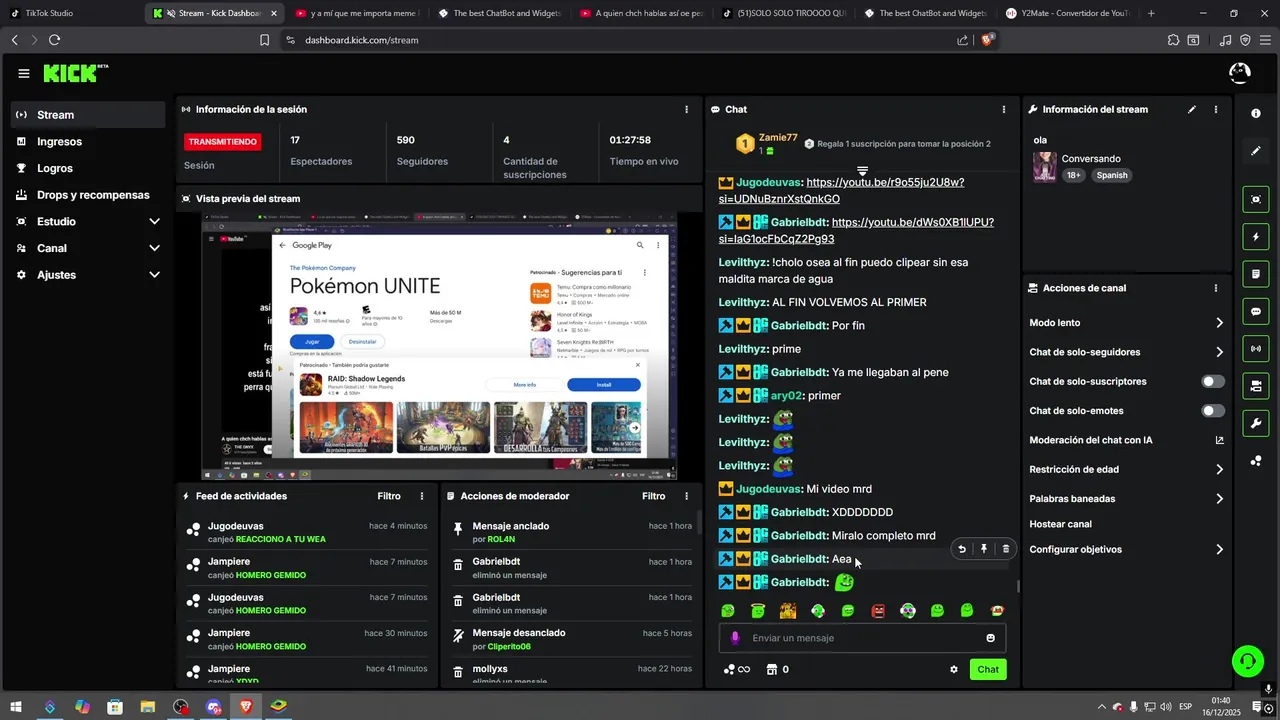This screenshot has height=720, width=1280.
Task: Toggle Chat de solo-emotes switch
Action: tap(1213, 411)
